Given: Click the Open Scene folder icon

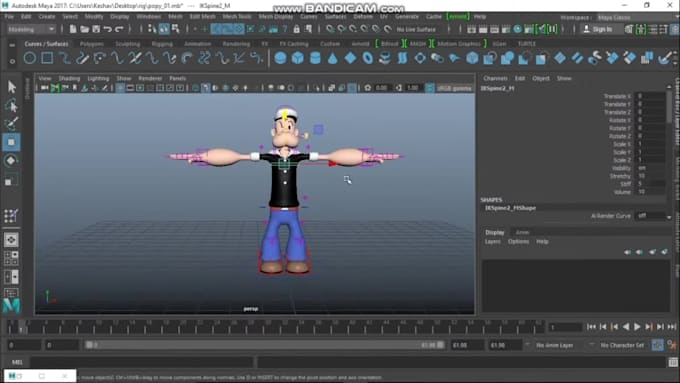Looking at the screenshot, I should click(x=85, y=29).
